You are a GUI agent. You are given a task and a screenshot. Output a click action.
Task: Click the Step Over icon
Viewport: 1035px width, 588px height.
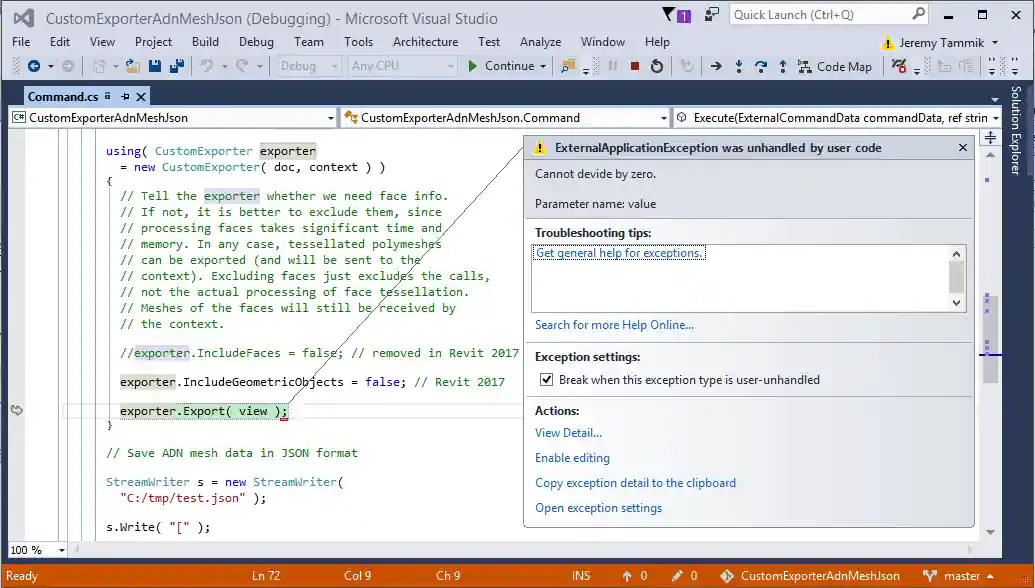(x=762, y=66)
